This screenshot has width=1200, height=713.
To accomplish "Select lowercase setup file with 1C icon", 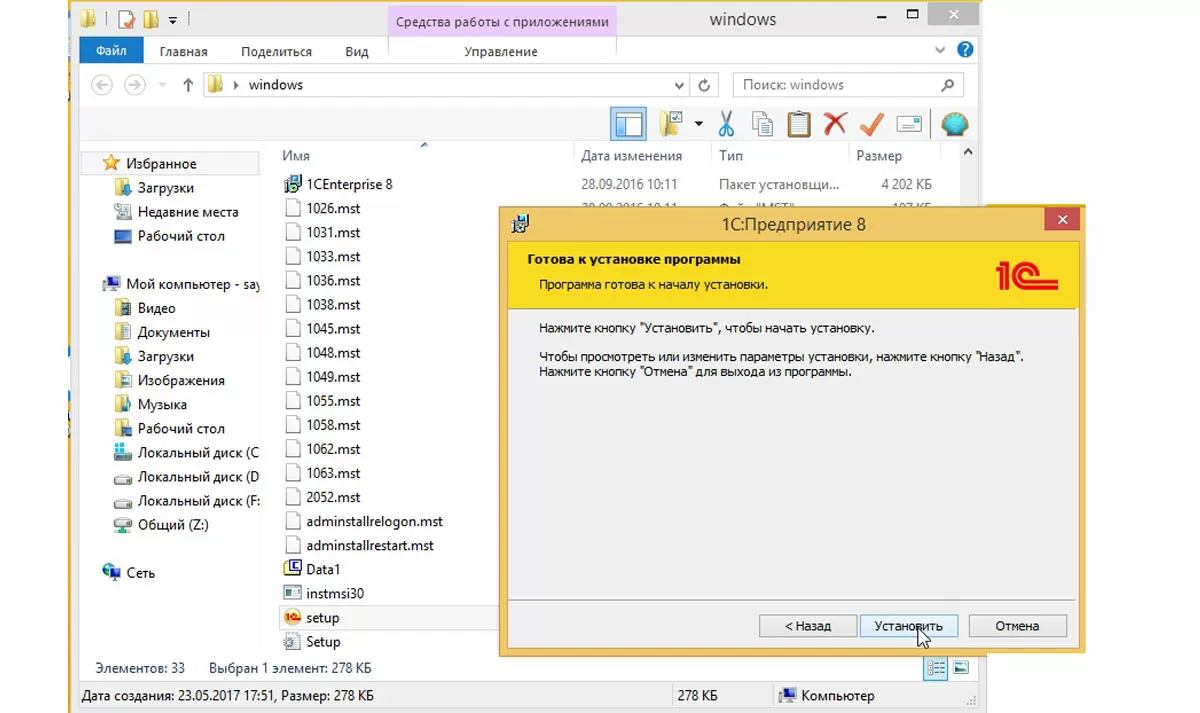I will 323,618.
